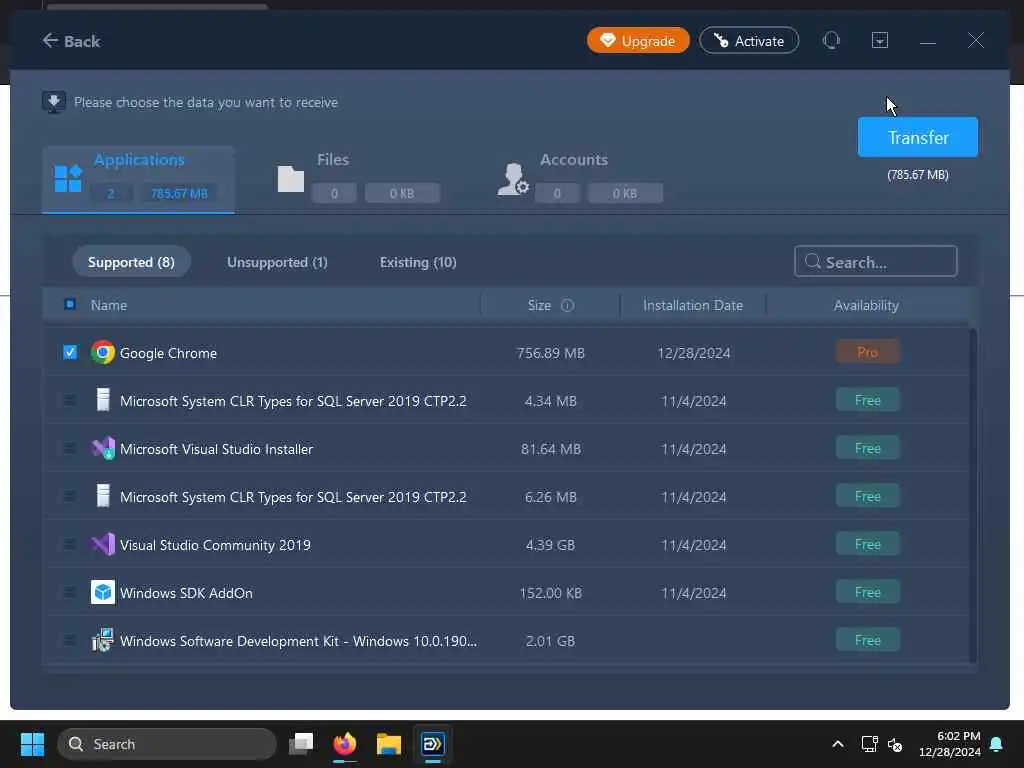Check the Microsoft Visual Studio Installer checkbox

[x=70, y=449]
